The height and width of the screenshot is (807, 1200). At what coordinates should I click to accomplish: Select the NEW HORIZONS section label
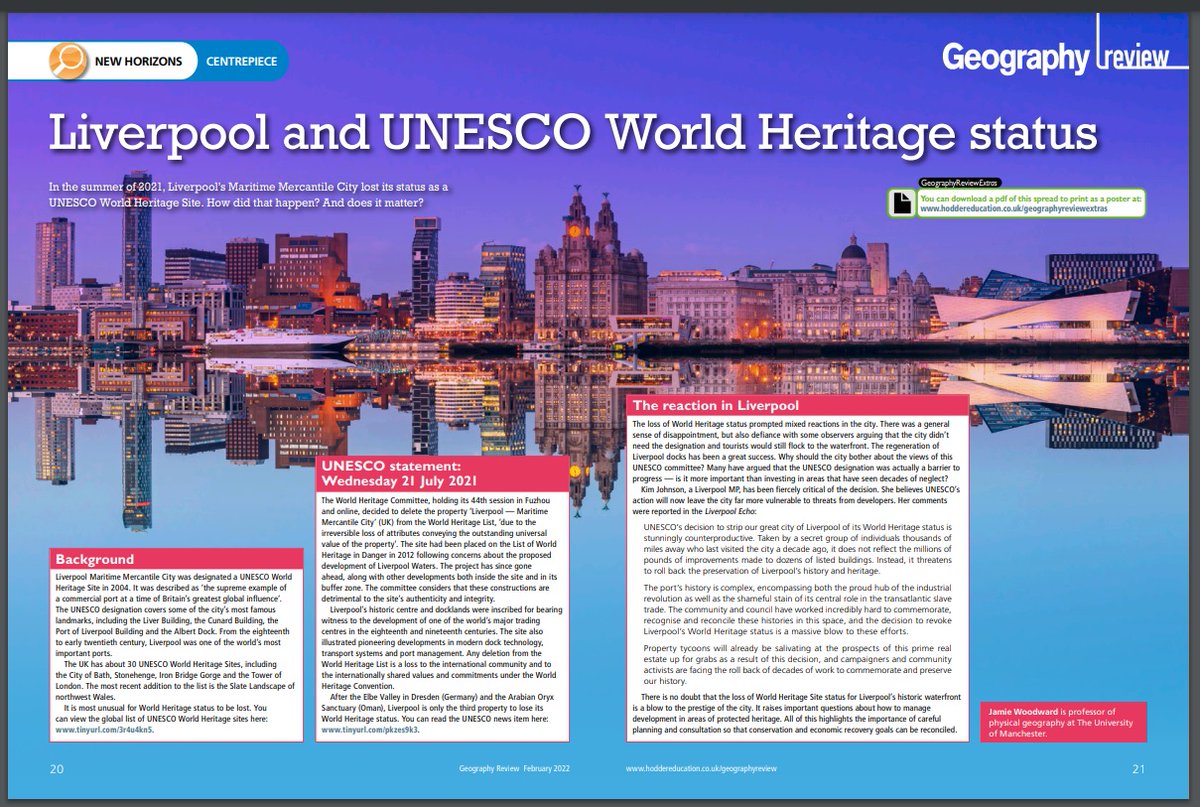click(x=139, y=61)
